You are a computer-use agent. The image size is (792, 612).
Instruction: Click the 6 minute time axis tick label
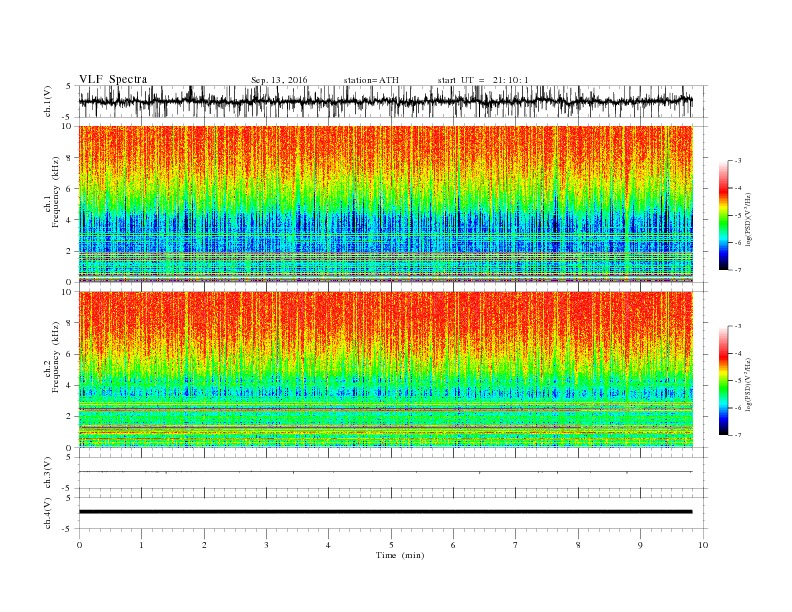point(453,545)
